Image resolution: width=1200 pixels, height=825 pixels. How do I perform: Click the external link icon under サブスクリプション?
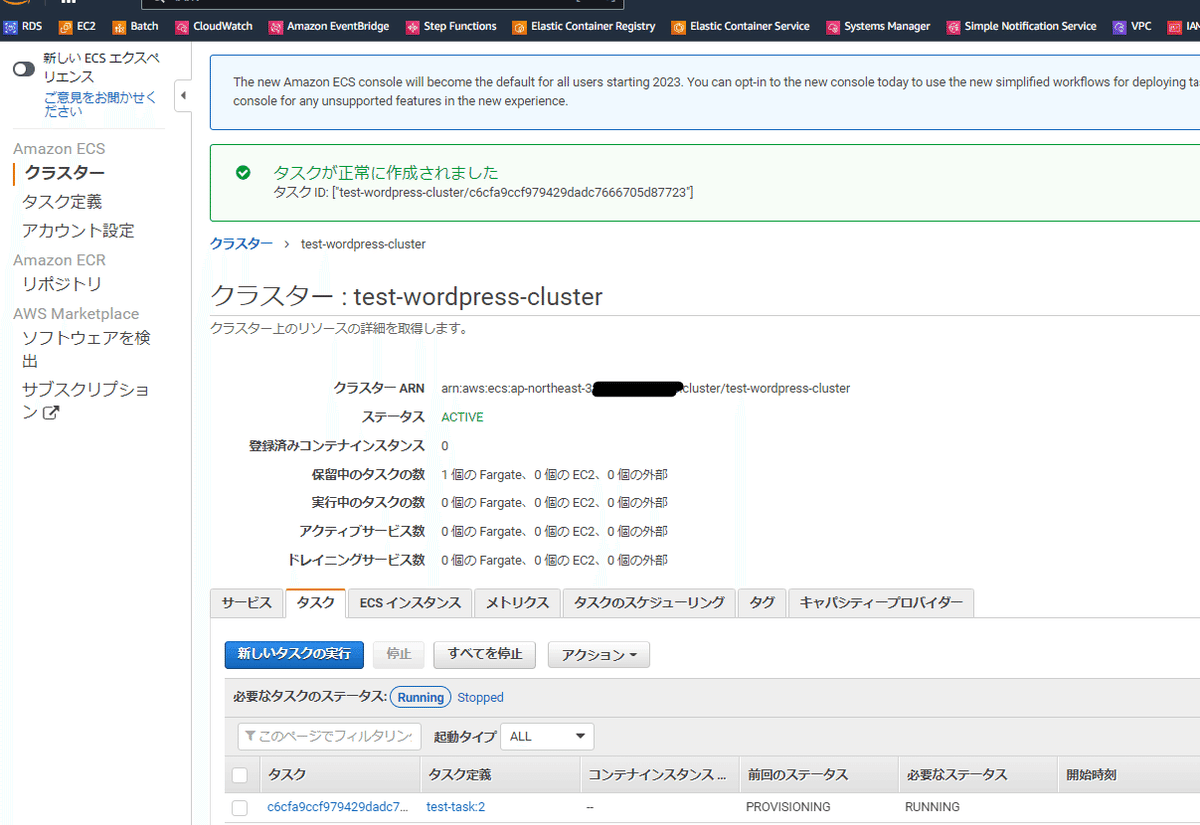tap(50, 412)
